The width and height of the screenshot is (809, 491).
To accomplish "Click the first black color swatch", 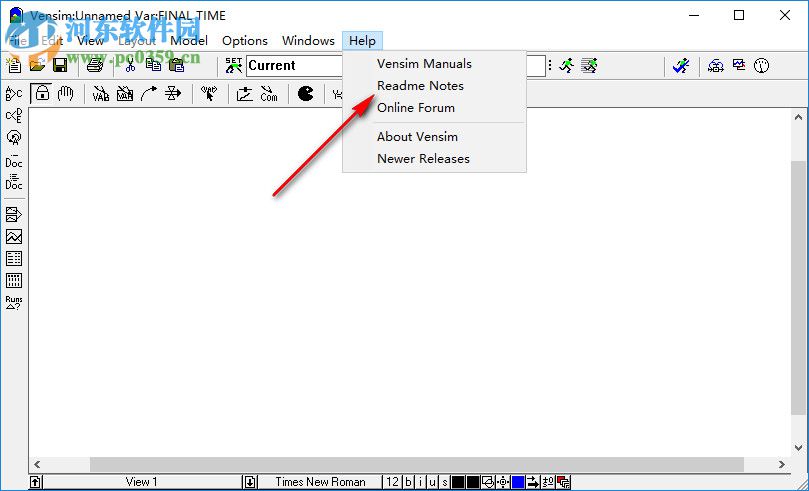I will [x=458, y=482].
